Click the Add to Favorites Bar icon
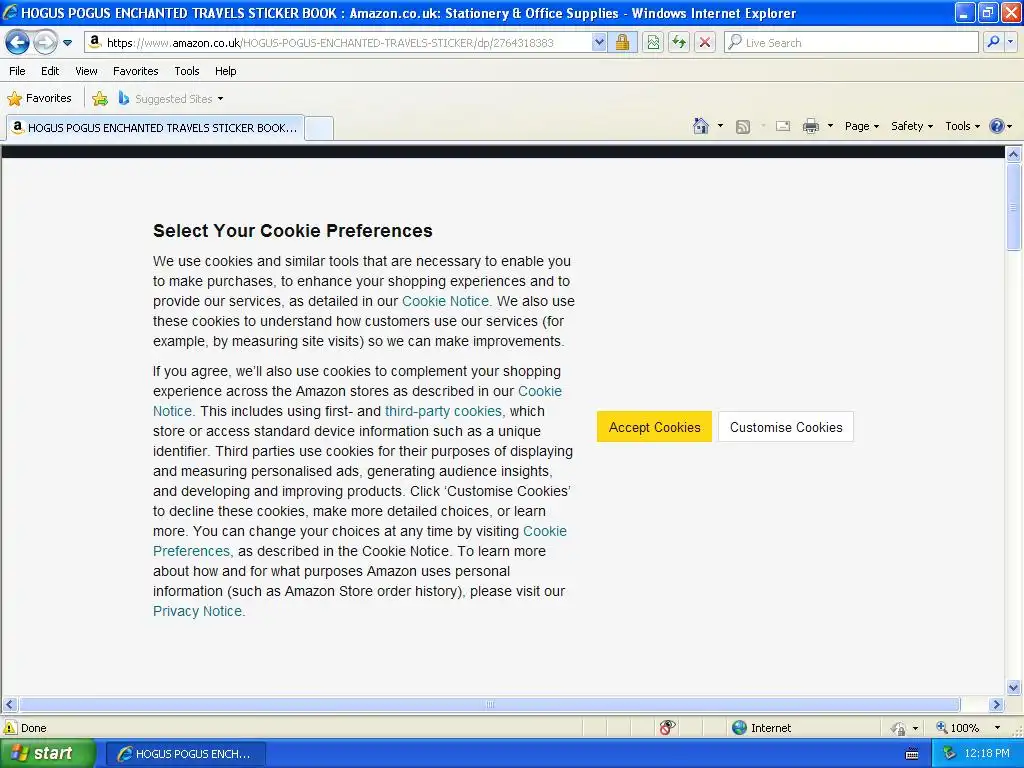Image resolution: width=1024 pixels, height=768 pixels. coord(100,99)
